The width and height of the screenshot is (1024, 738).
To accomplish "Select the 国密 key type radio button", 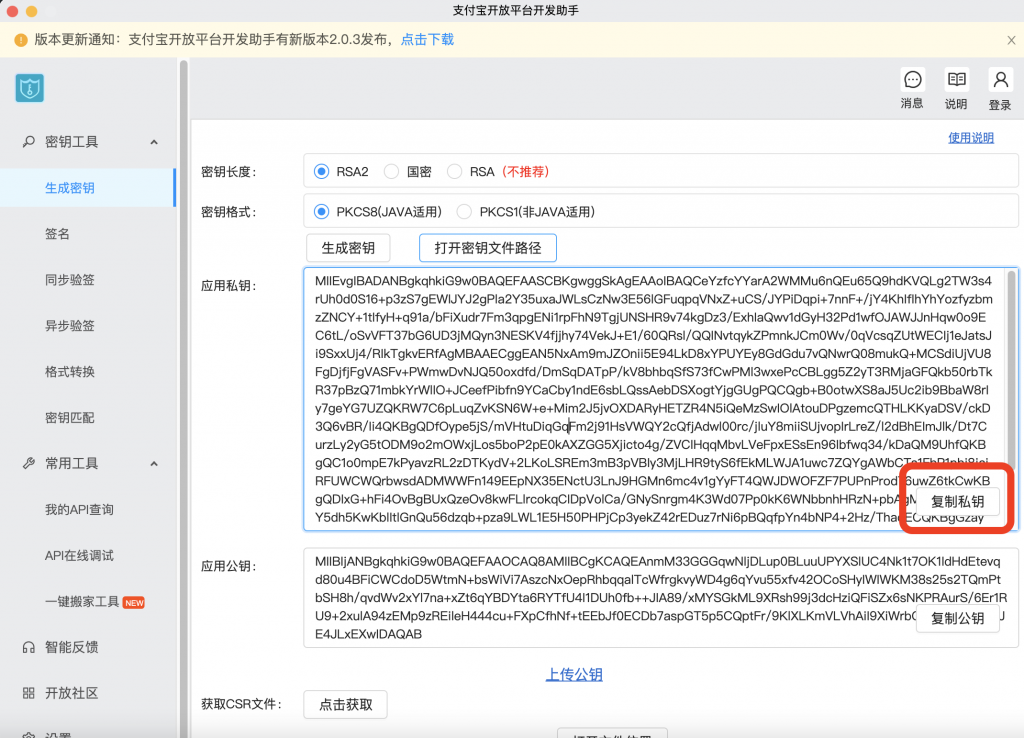I will [x=391, y=171].
